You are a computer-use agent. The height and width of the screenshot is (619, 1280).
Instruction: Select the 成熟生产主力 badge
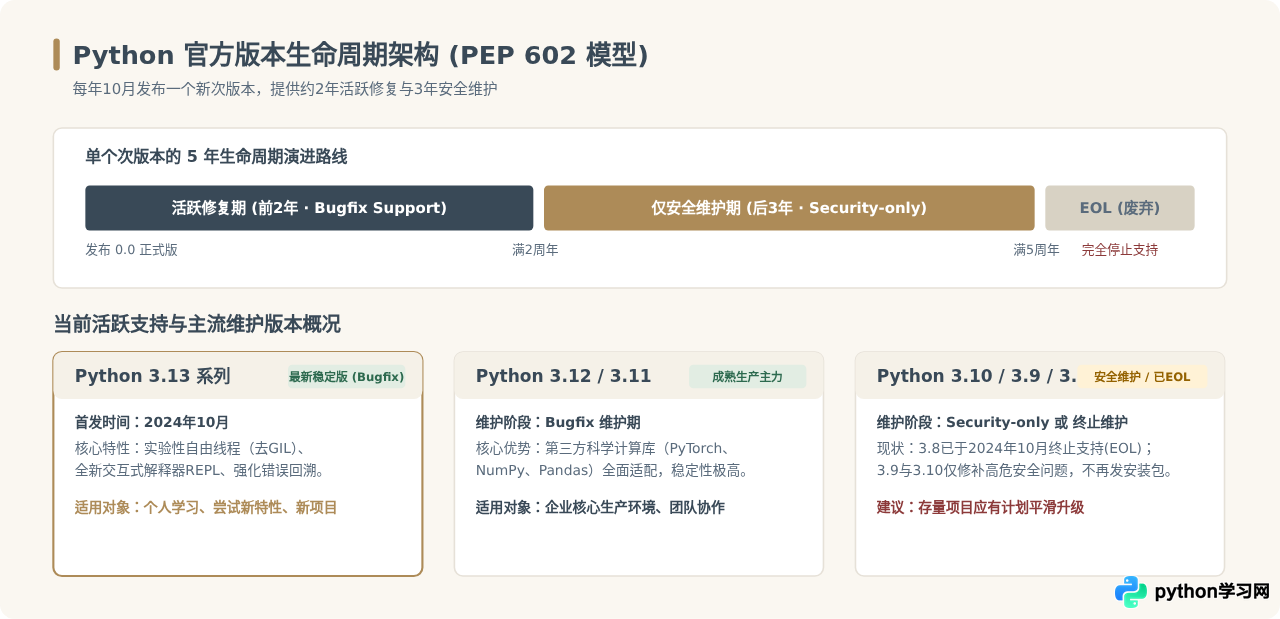point(747,377)
